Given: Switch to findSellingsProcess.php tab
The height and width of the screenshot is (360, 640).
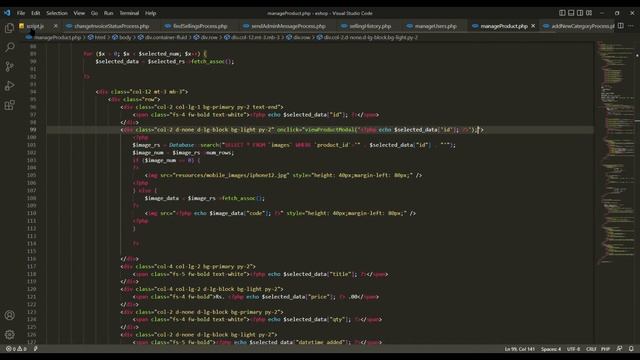Looking at the screenshot, I should [196, 26].
